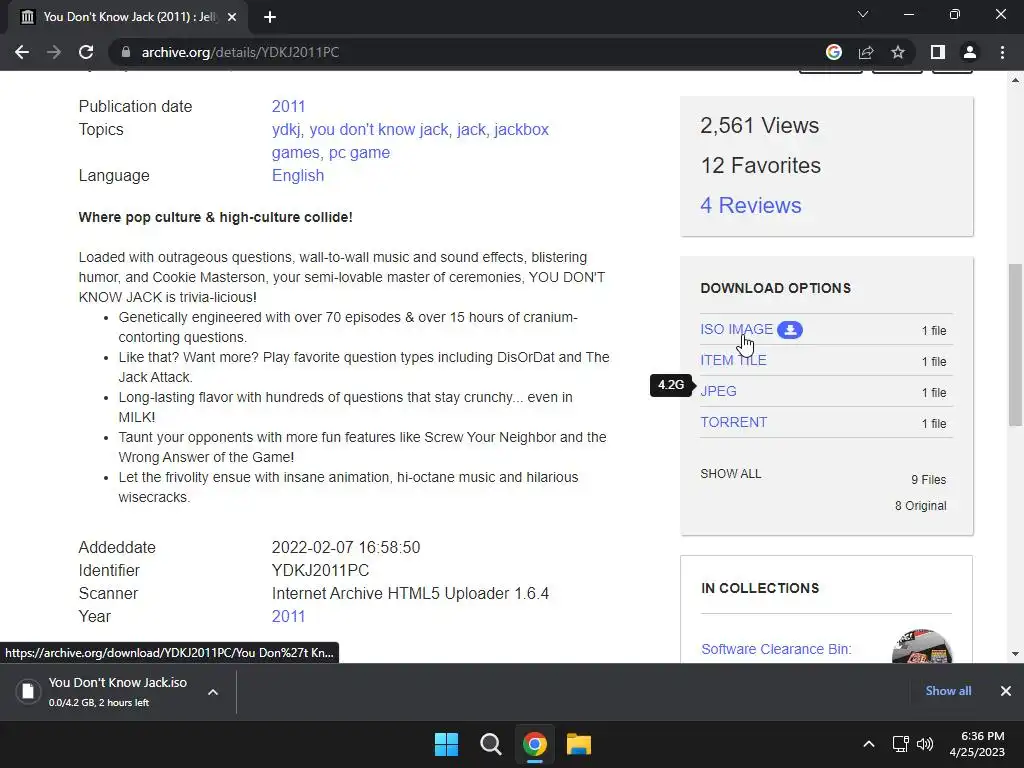Click the ISO IMAGE download icon
This screenshot has width=1024, height=768.
pos(790,330)
